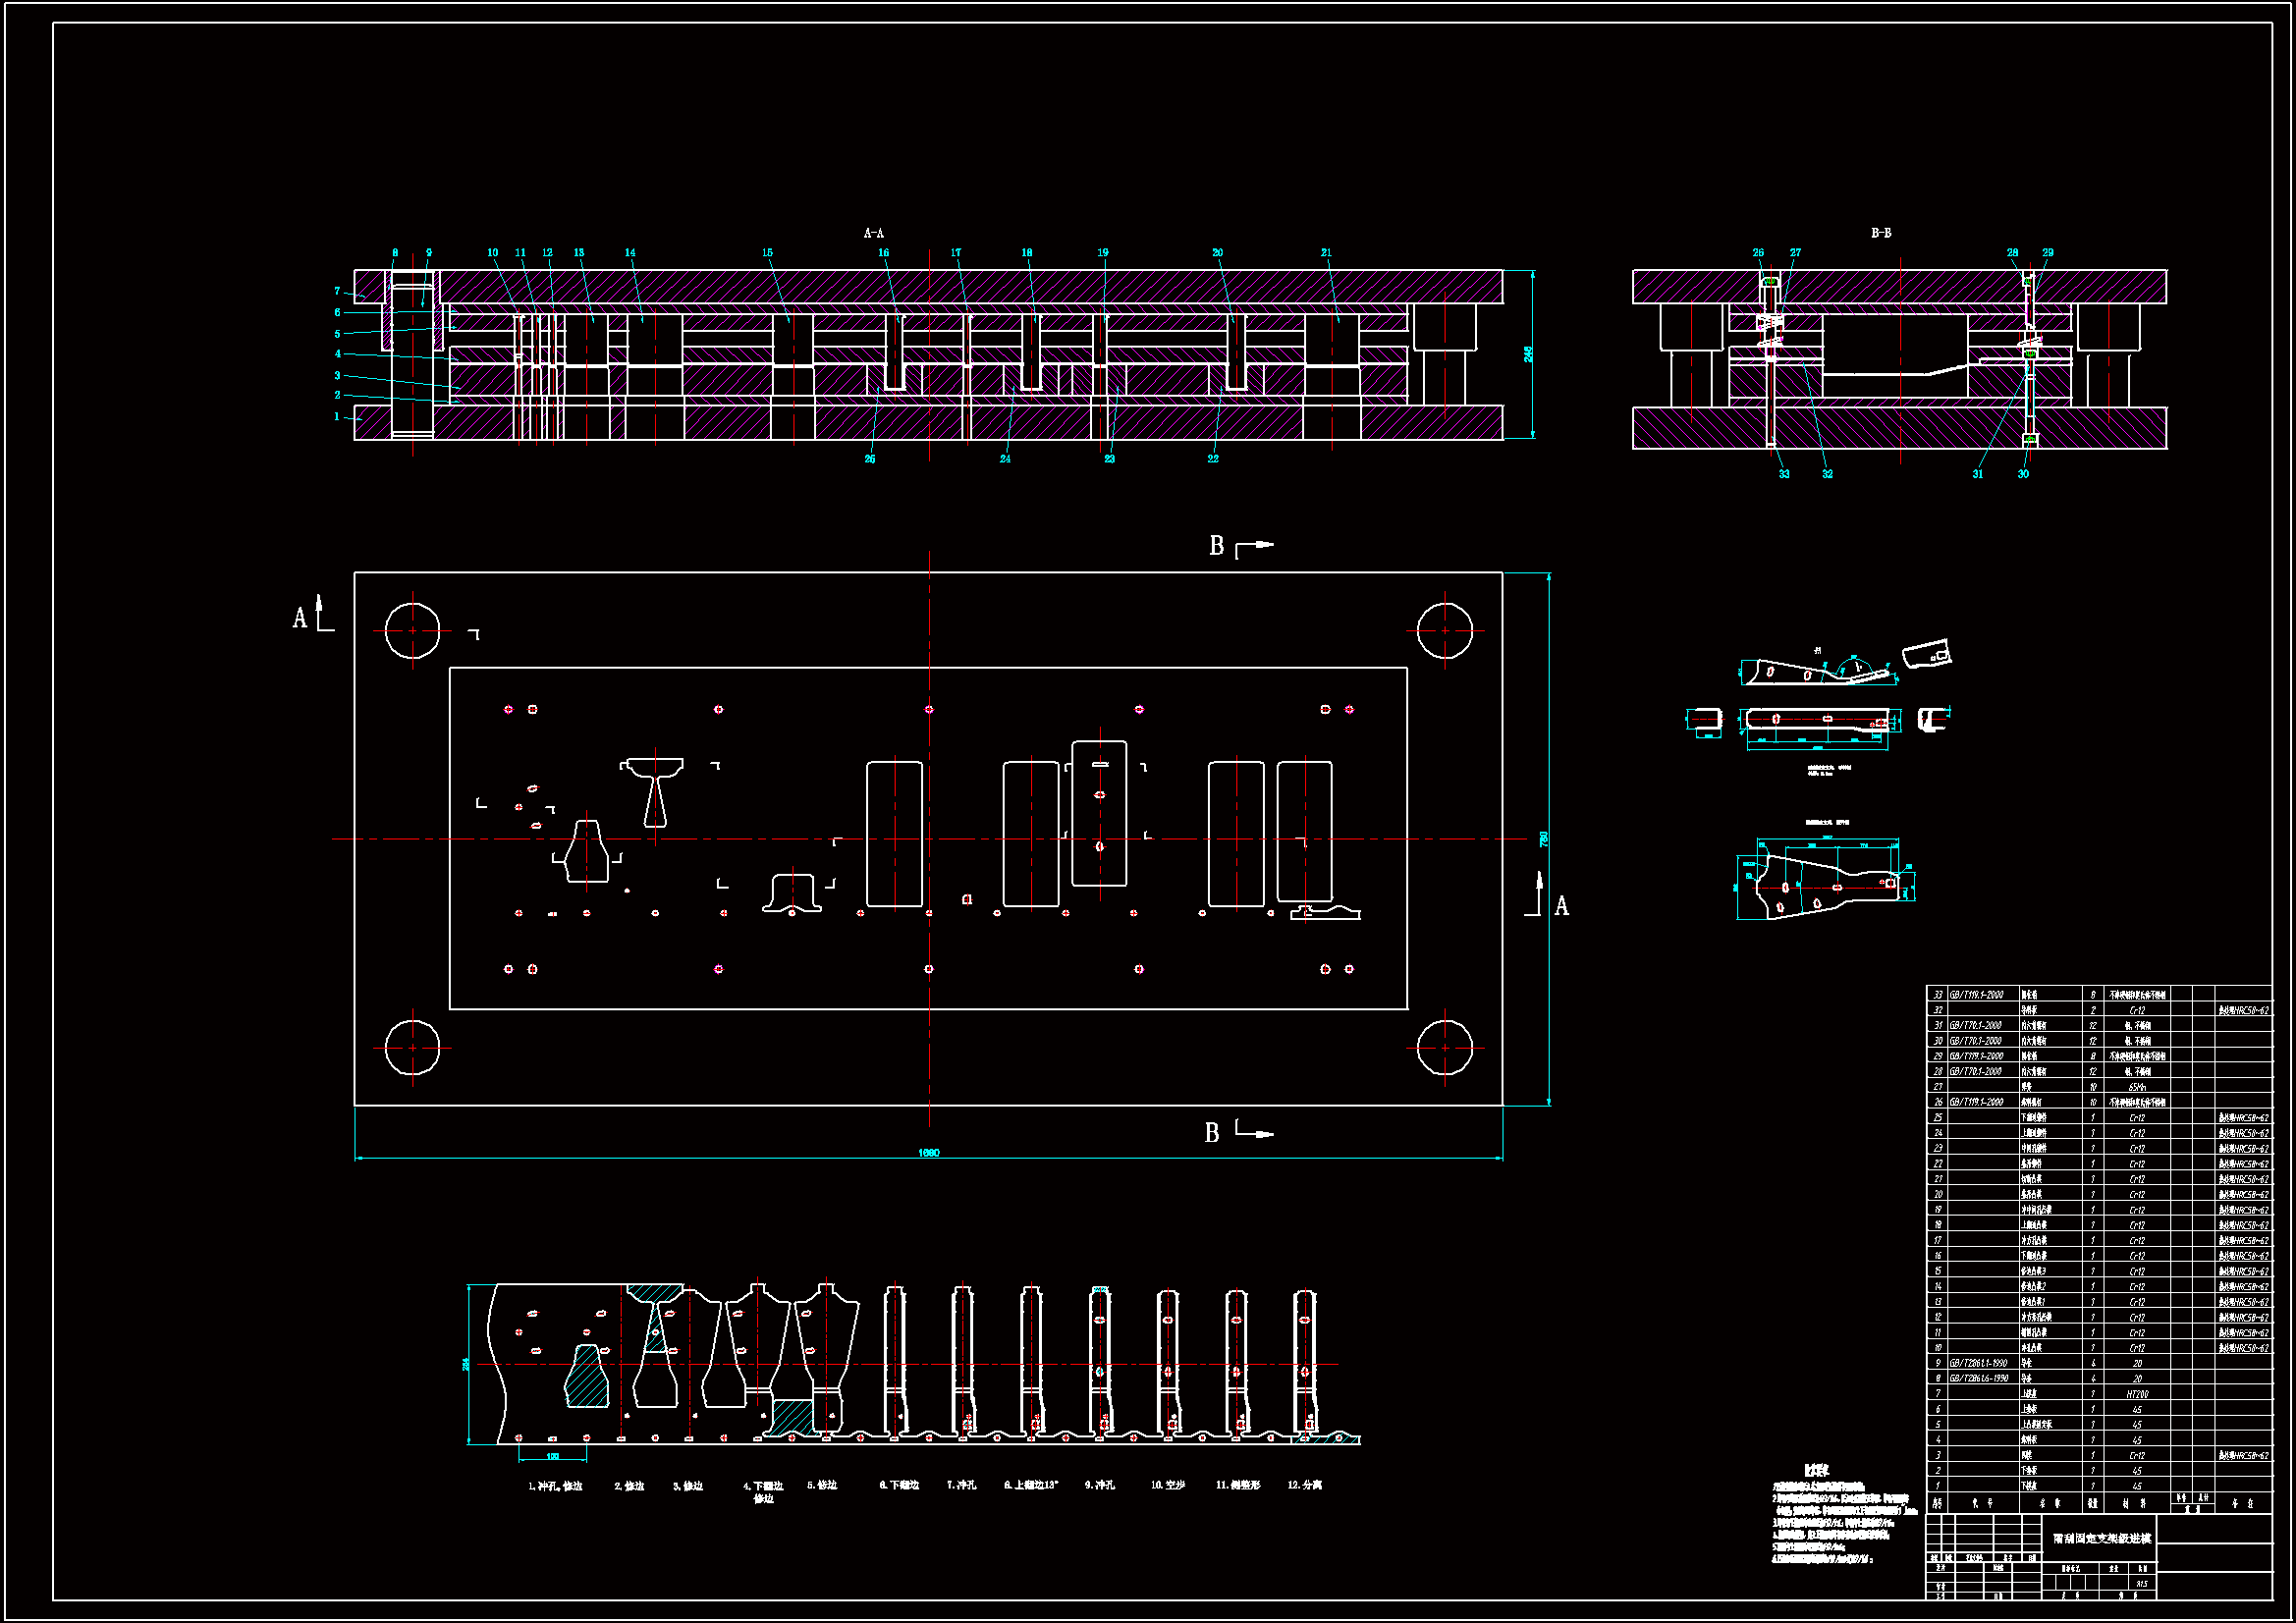Click the B-B section view title
This screenshot has width=2296, height=1623.
point(1881,233)
